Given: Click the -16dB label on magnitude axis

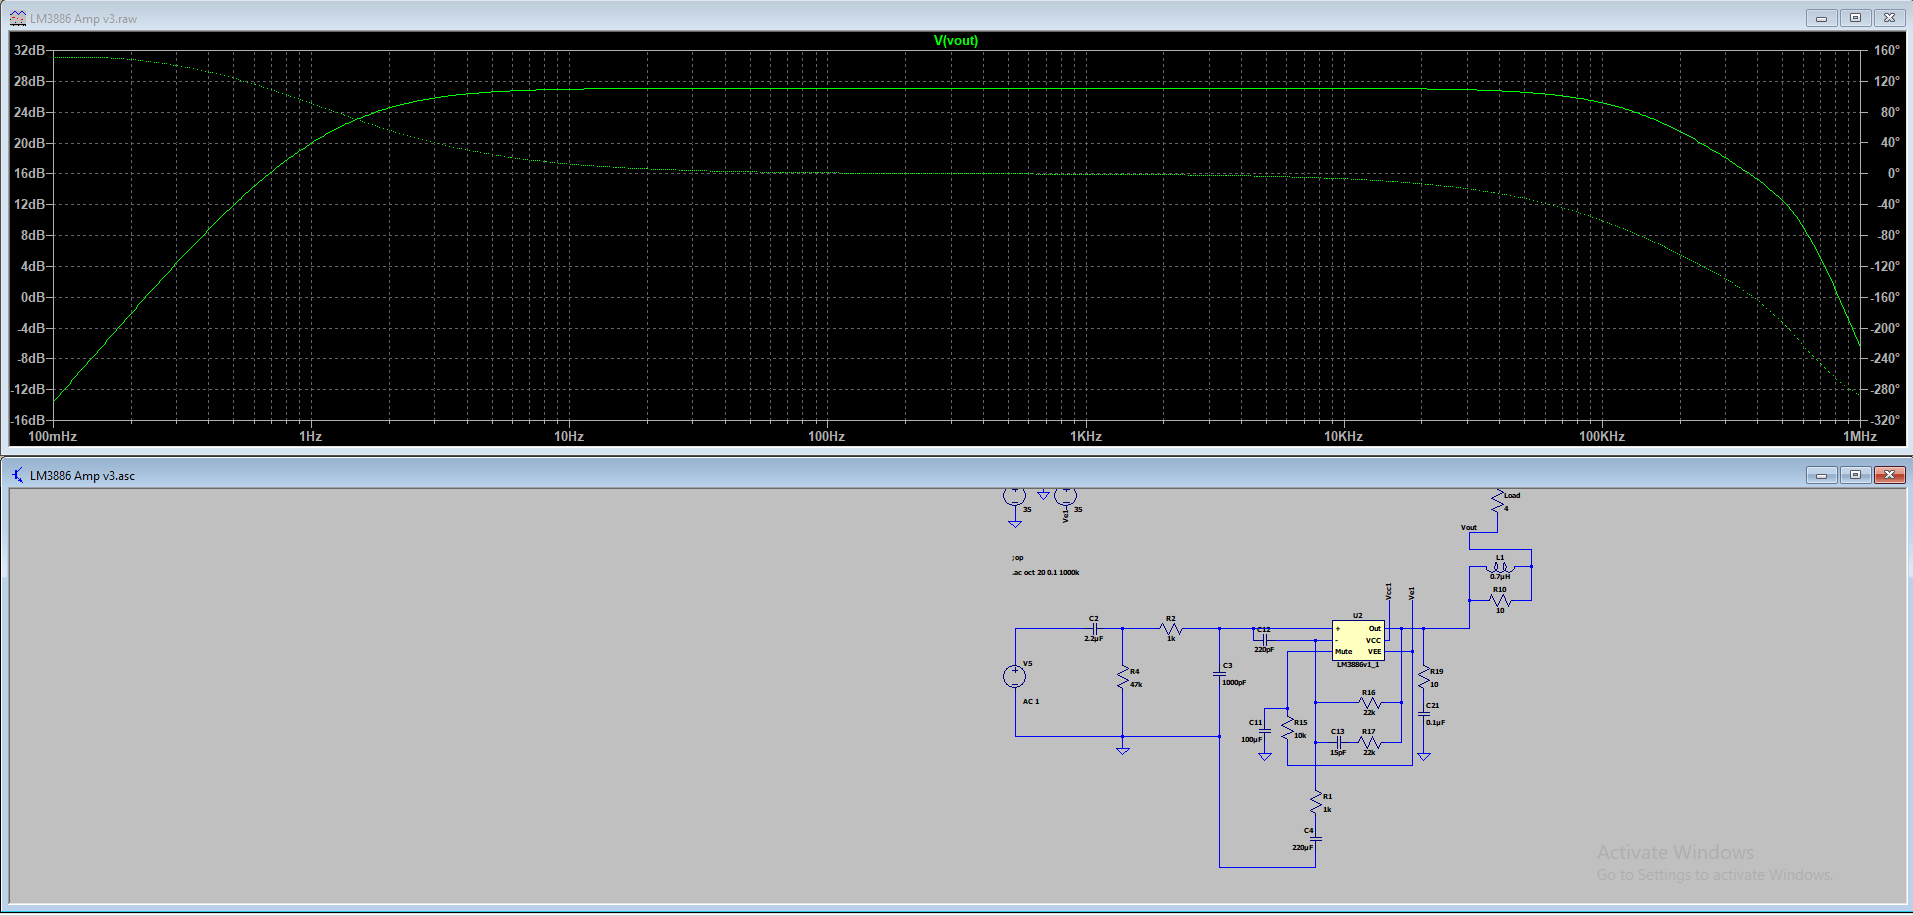Looking at the screenshot, I should pos(28,420).
